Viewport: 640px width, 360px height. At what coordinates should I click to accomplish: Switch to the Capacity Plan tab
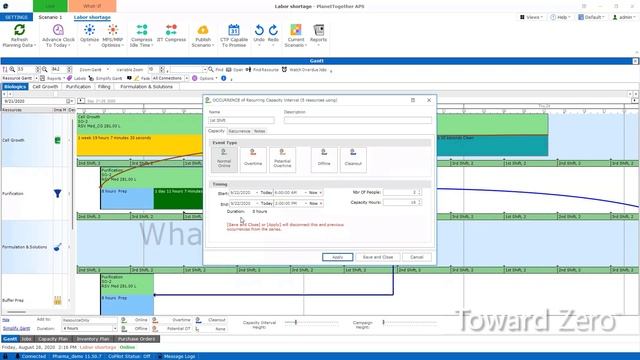click(x=53, y=339)
